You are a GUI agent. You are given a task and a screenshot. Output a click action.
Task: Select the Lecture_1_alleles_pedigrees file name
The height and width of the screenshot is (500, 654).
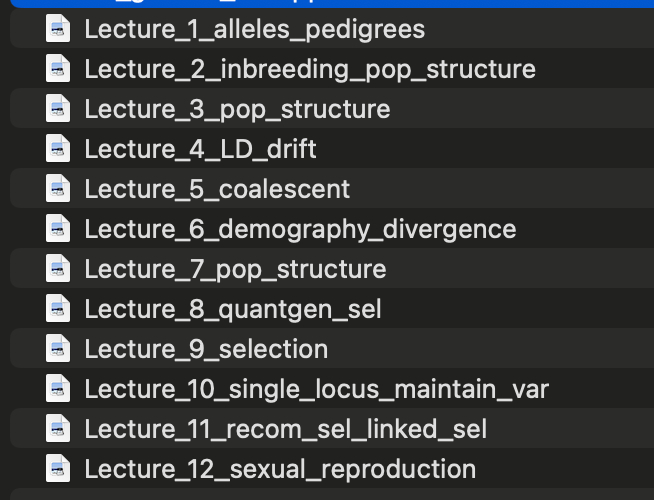pos(254,29)
